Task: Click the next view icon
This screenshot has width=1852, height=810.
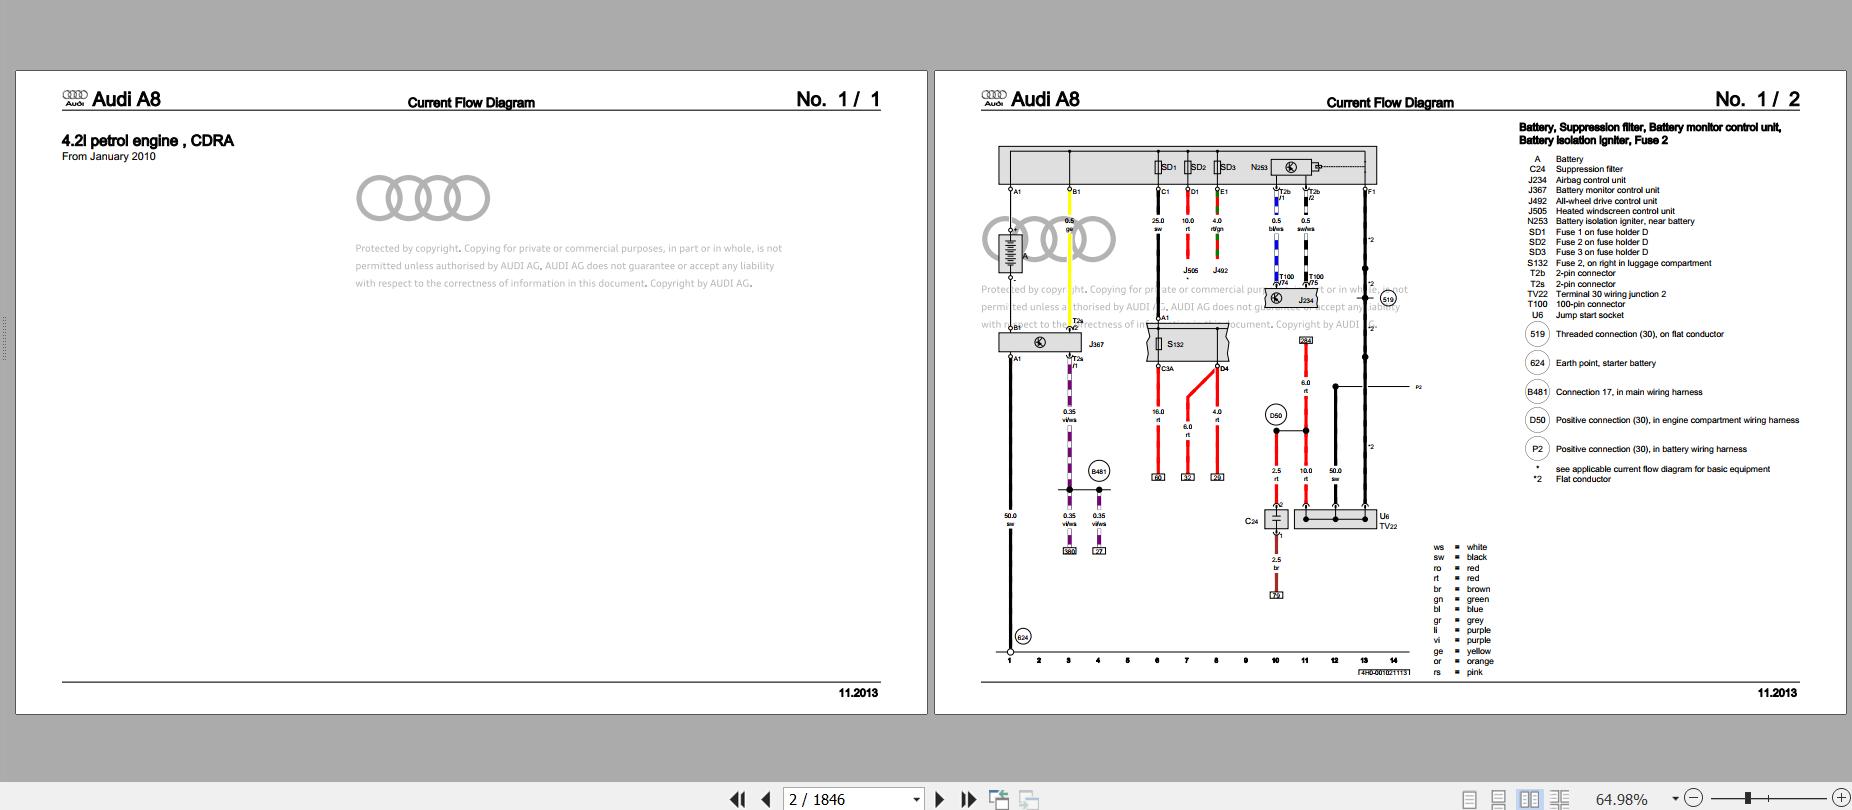Action: [1029, 799]
